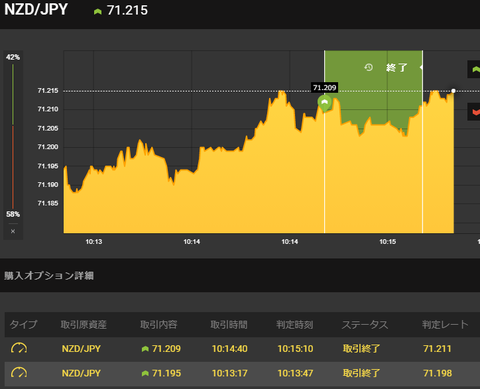This screenshot has height=389, width=480.
Task: Click the 71.195 trade content cell
Action: pos(161,373)
